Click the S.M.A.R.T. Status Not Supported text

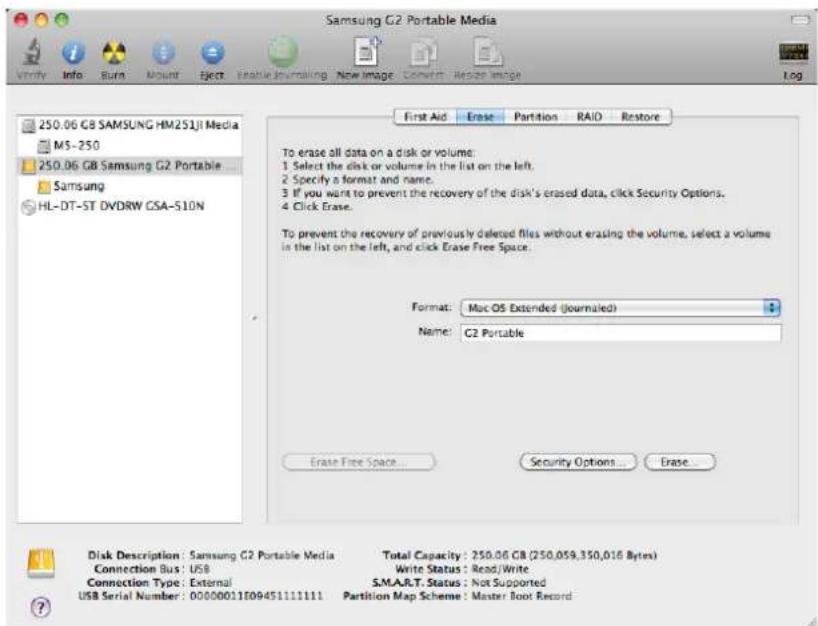tap(509, 582)
